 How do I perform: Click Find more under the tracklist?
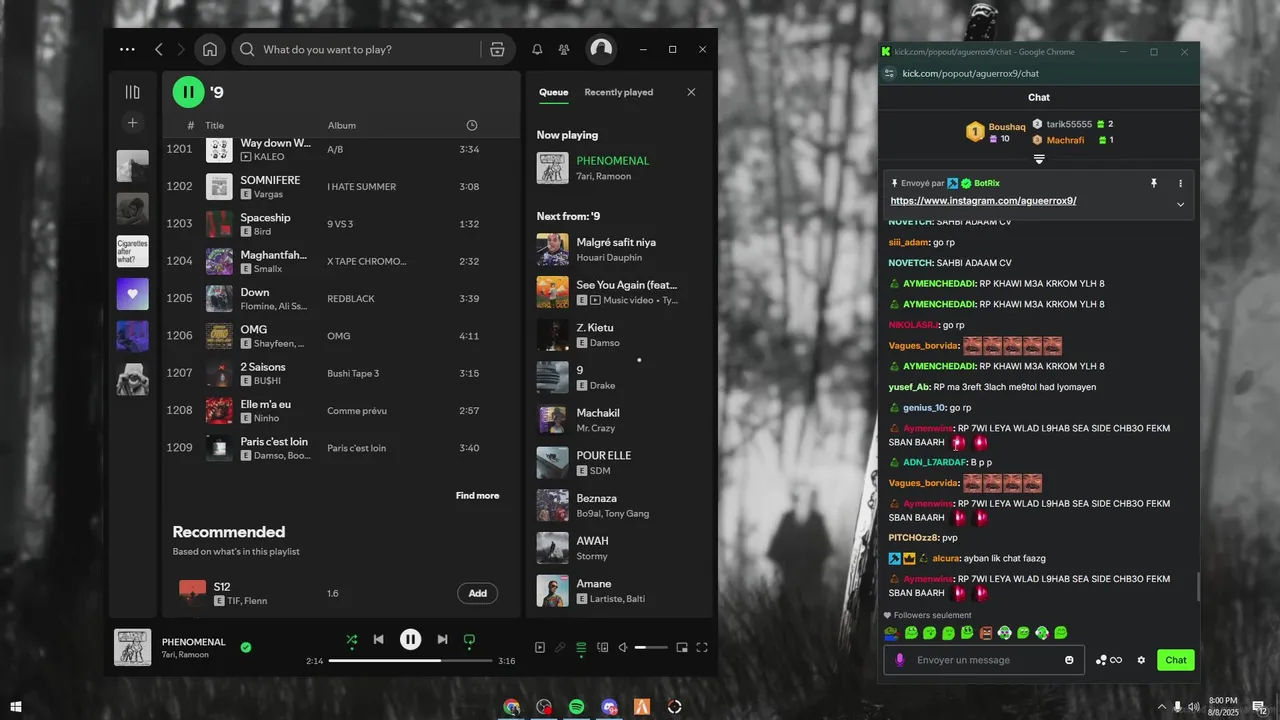[x=477, y=496]
